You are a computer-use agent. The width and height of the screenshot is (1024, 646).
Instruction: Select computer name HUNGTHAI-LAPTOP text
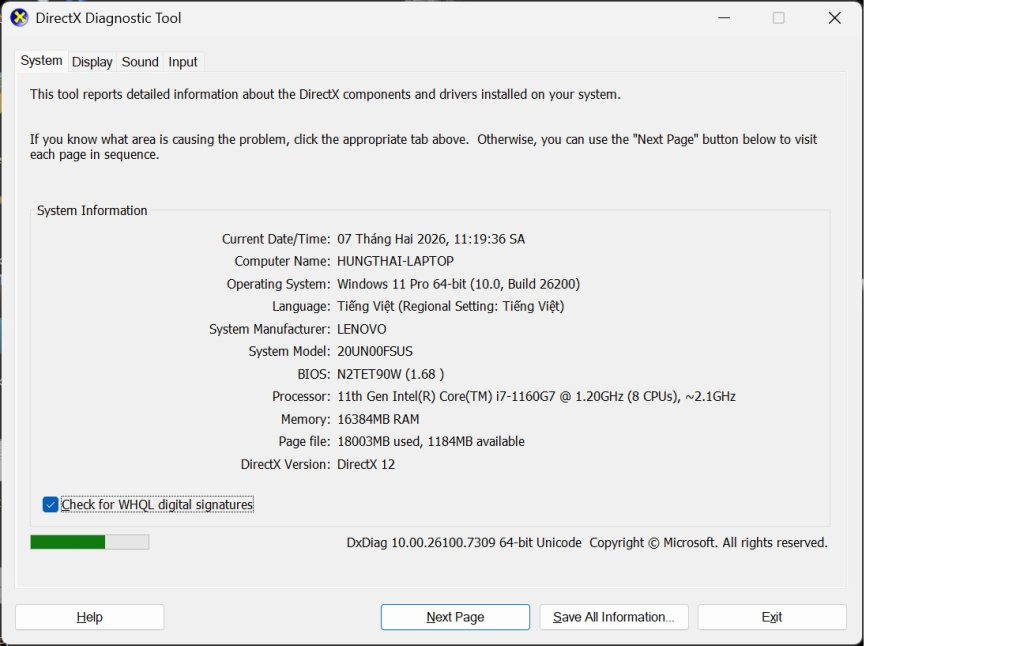point(395,261)
